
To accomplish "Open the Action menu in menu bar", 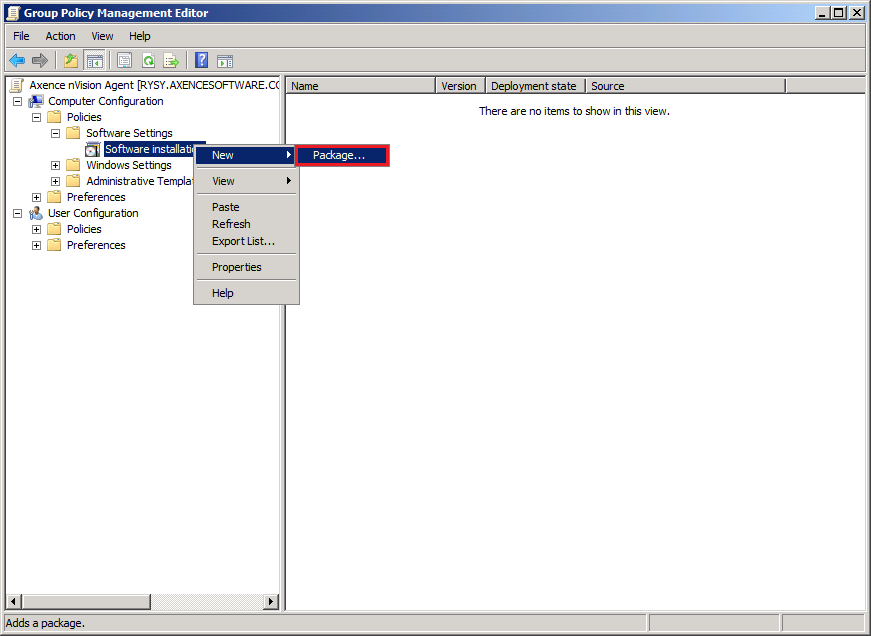I will point(60,36).
